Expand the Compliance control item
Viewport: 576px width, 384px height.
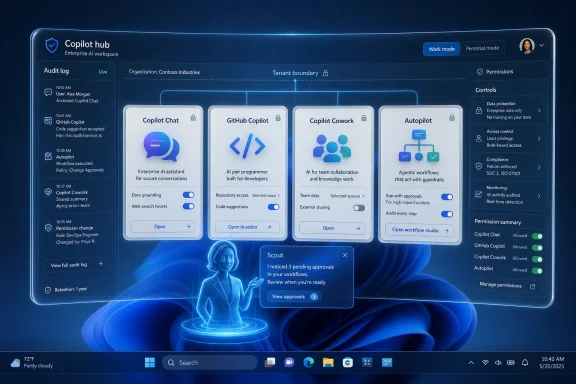[539, 167]
